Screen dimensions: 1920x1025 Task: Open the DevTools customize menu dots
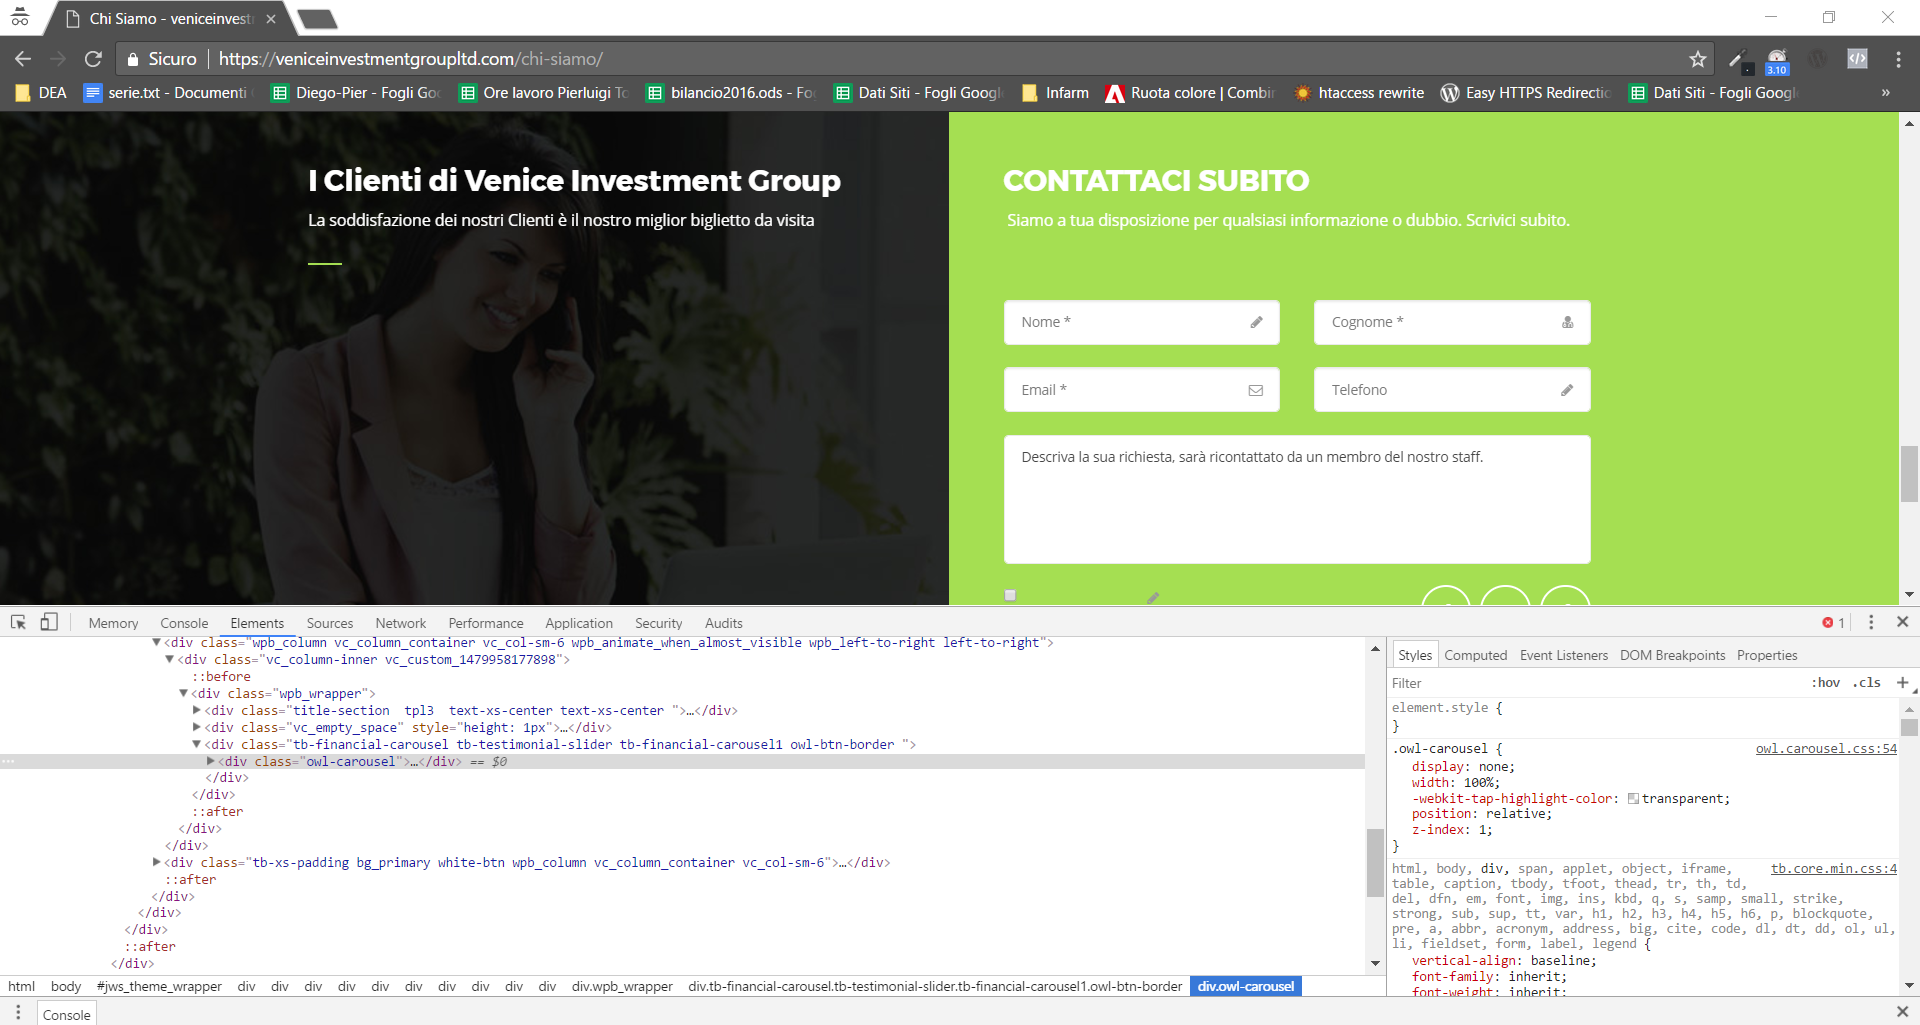[x=1871, y=622]
